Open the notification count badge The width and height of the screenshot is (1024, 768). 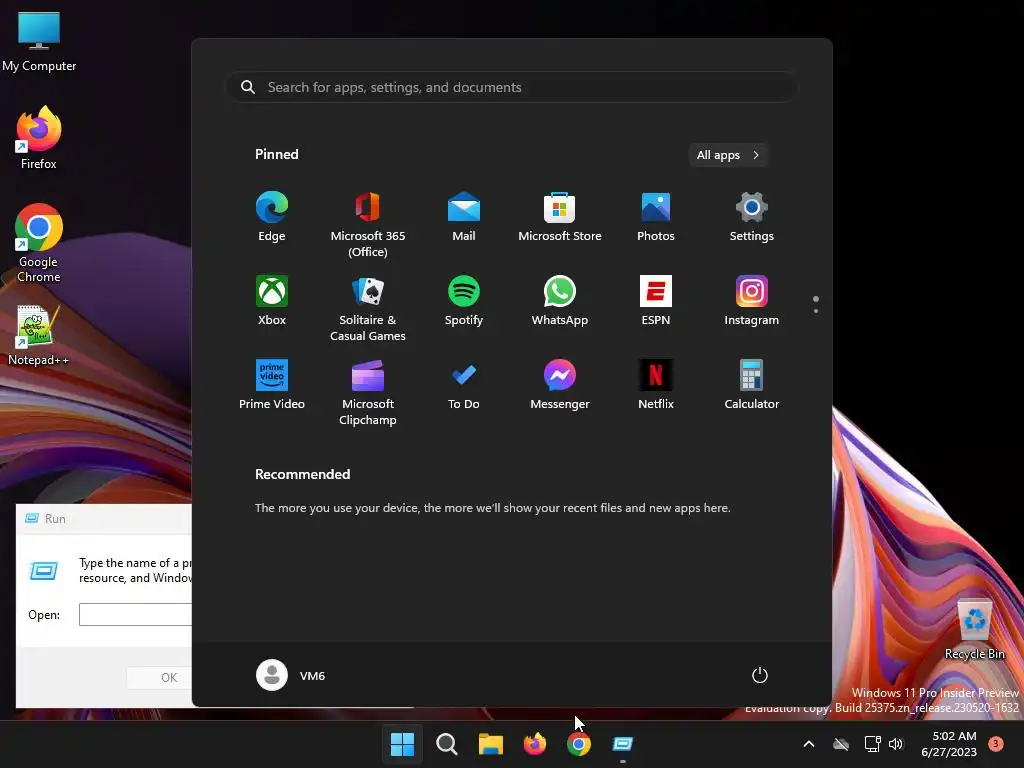point(996,743)
